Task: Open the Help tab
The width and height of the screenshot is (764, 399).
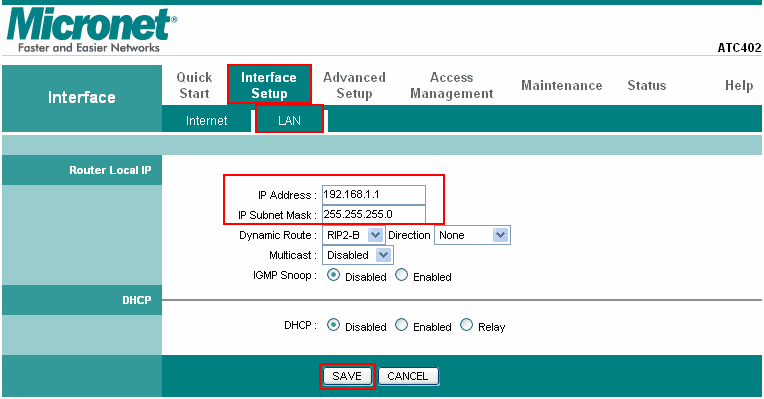Action: point(739,85)
